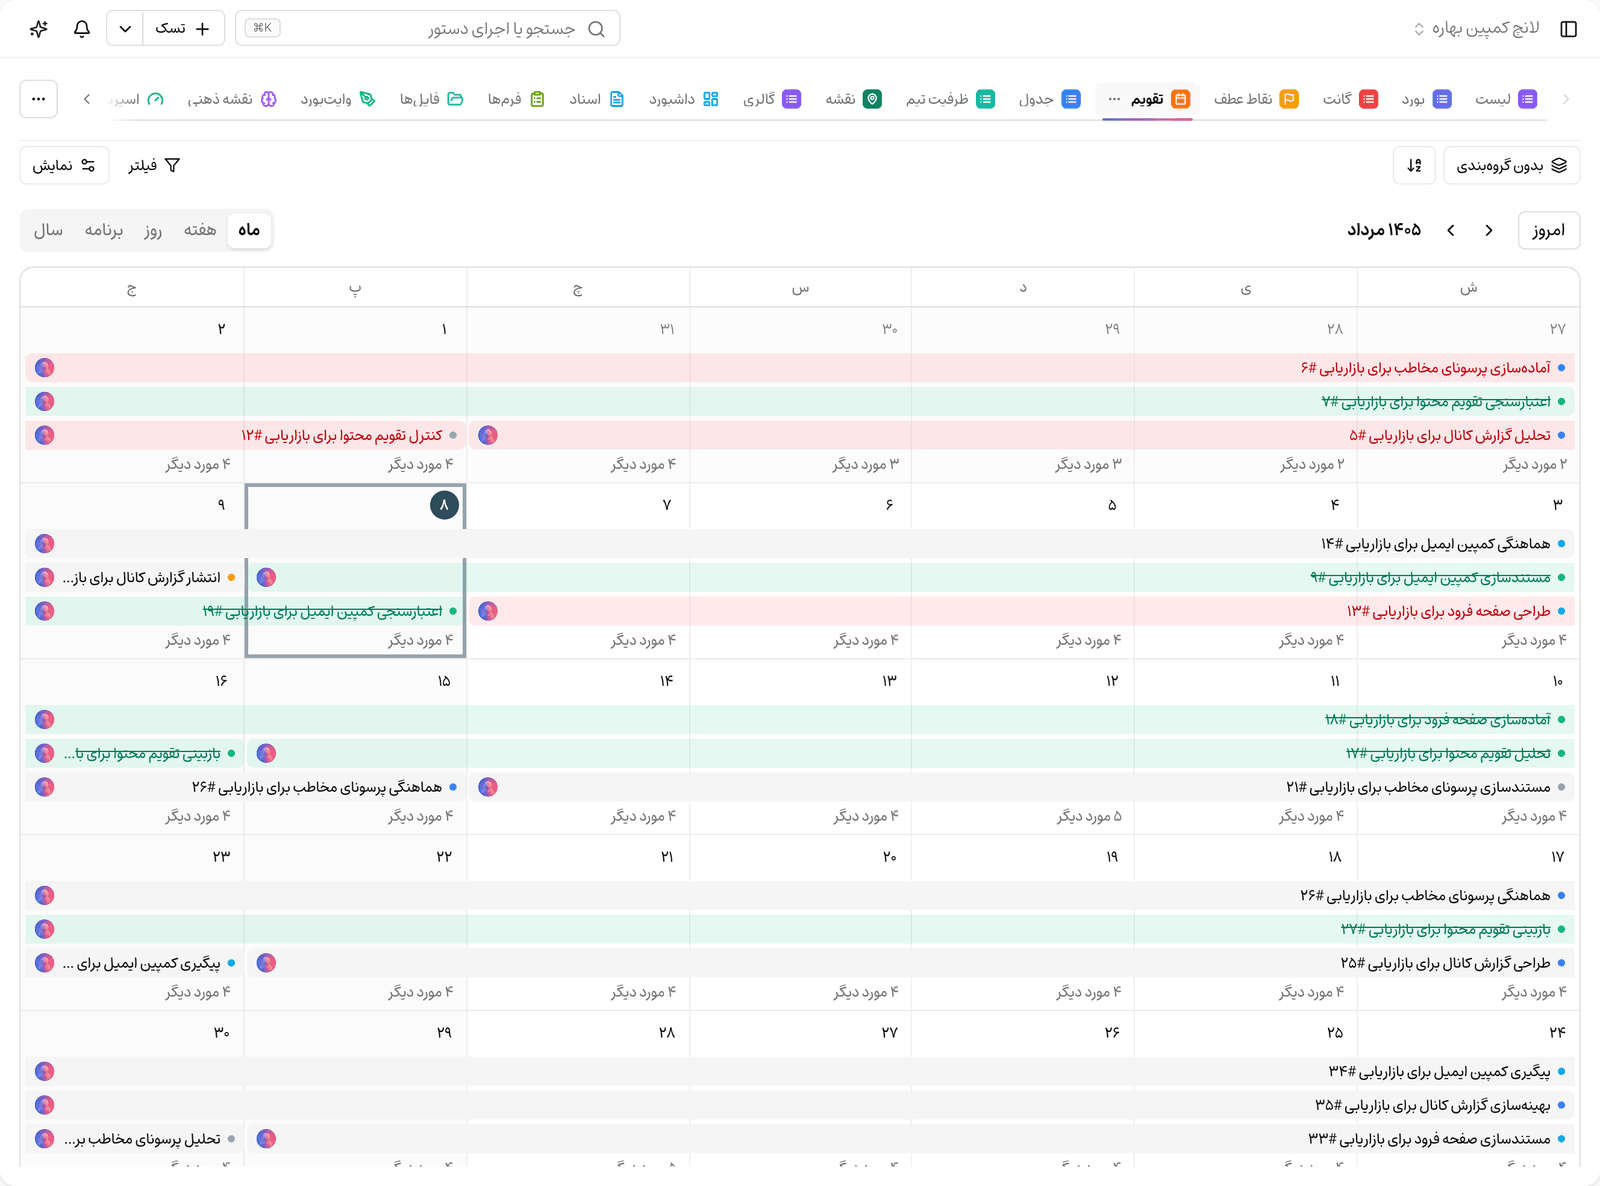The width and height of the screenshot is (1600, 1186).
Task: Click the جستجو یا اجرای دستور search field
Action: (x=427, y=28)
